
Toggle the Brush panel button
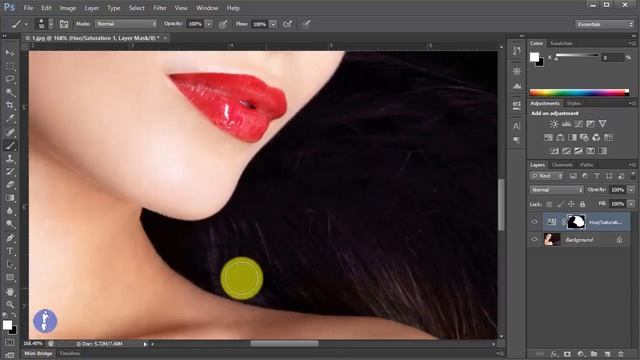(x=64, y=24)
